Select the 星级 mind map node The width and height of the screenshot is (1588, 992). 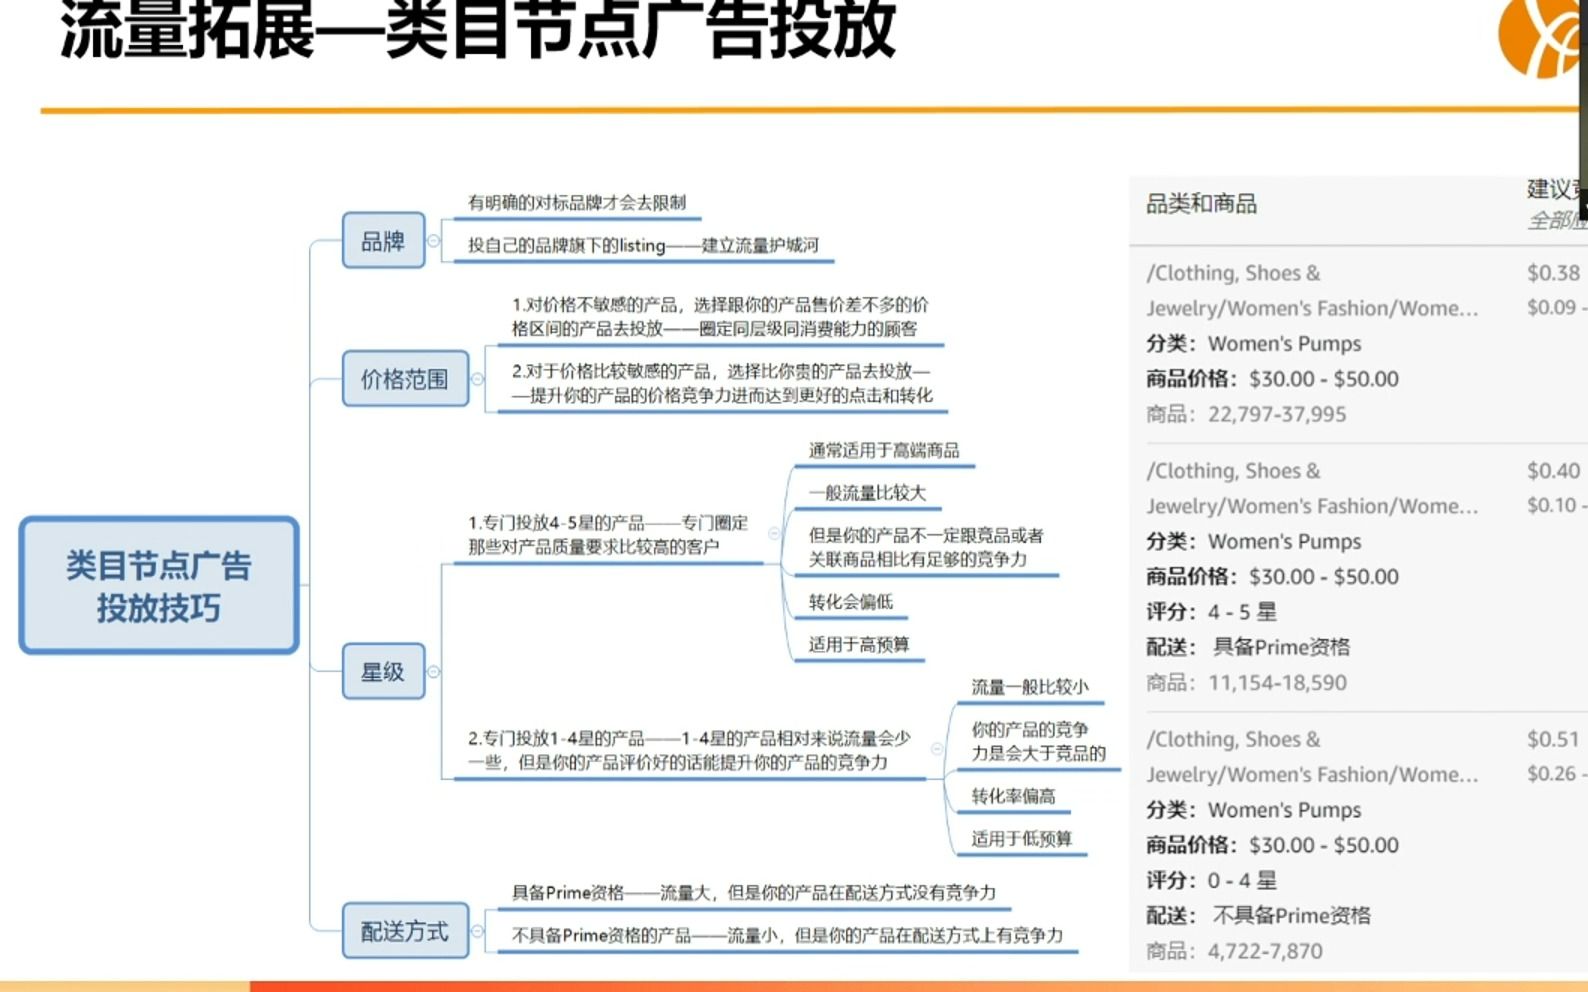[x=383, y=672]
